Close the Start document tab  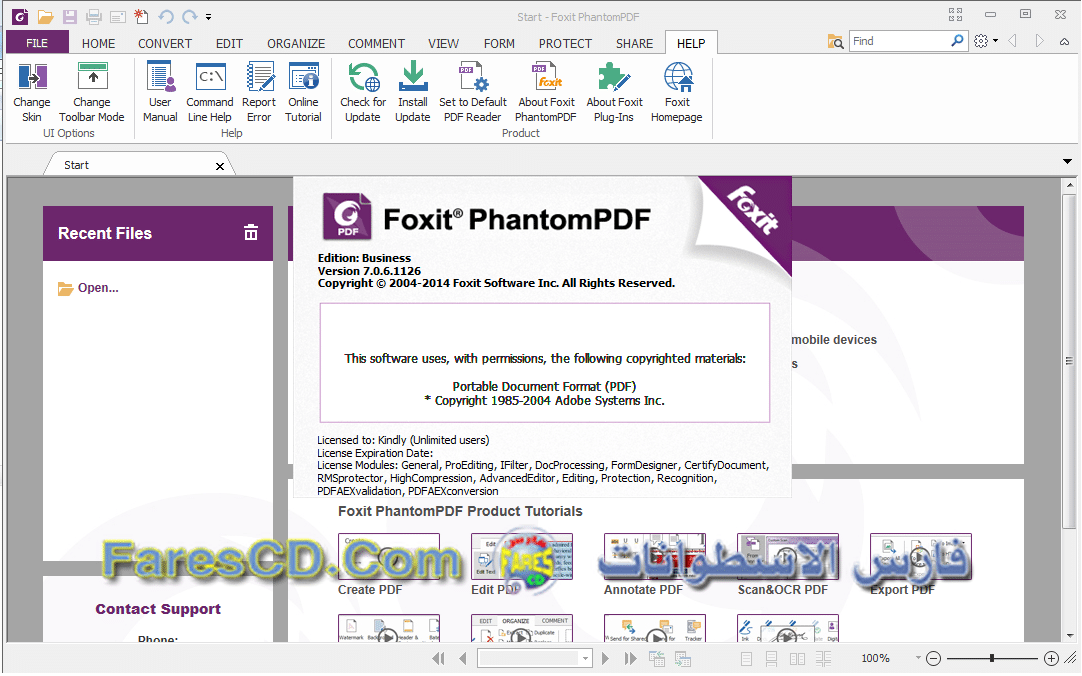coord(219,166)
